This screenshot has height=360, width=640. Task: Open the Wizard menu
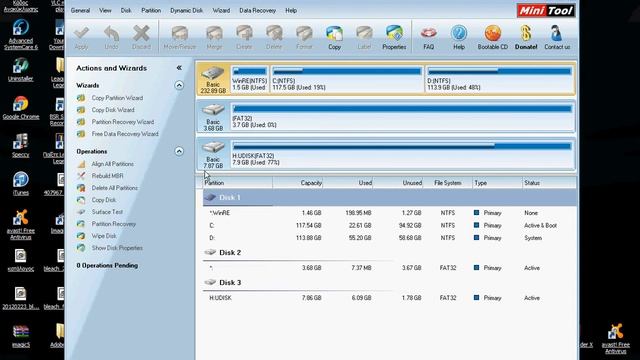[221, 11]
